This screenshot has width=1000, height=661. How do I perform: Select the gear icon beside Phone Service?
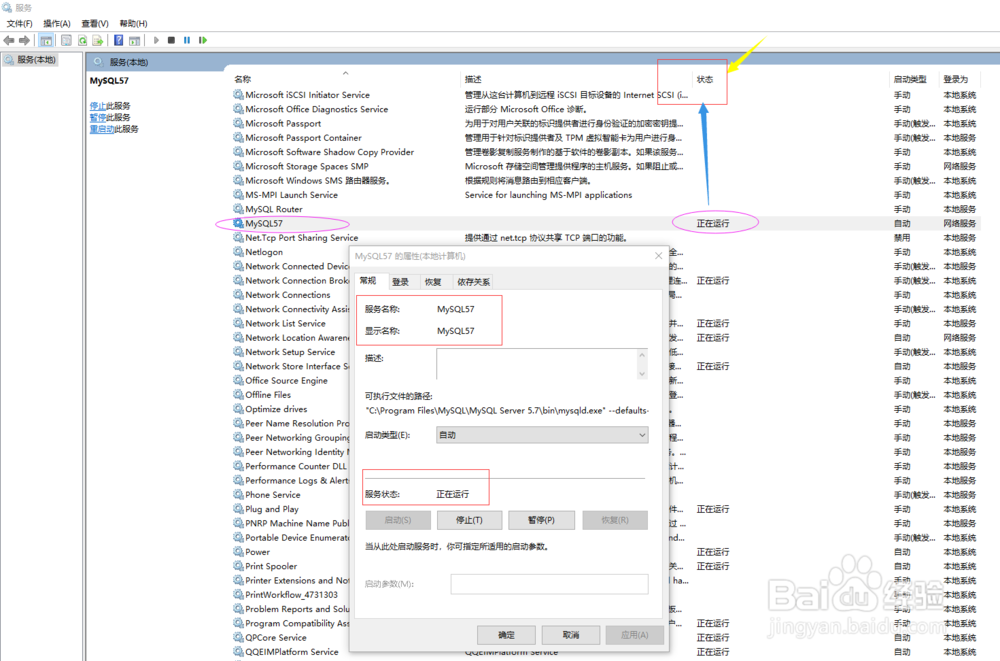click(239, 494)
